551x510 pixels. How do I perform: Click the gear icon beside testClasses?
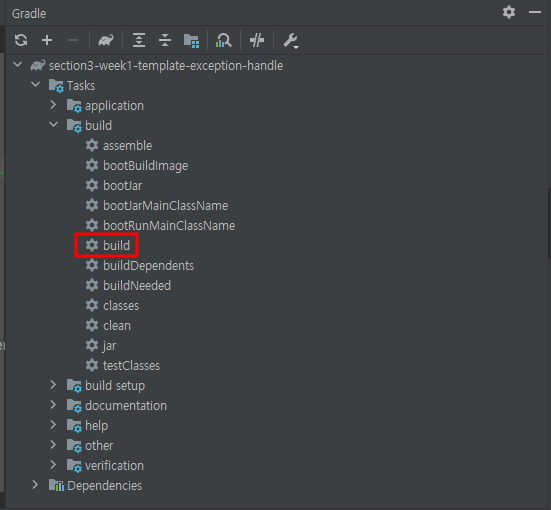pyautogui.click(x=92, y=365)
